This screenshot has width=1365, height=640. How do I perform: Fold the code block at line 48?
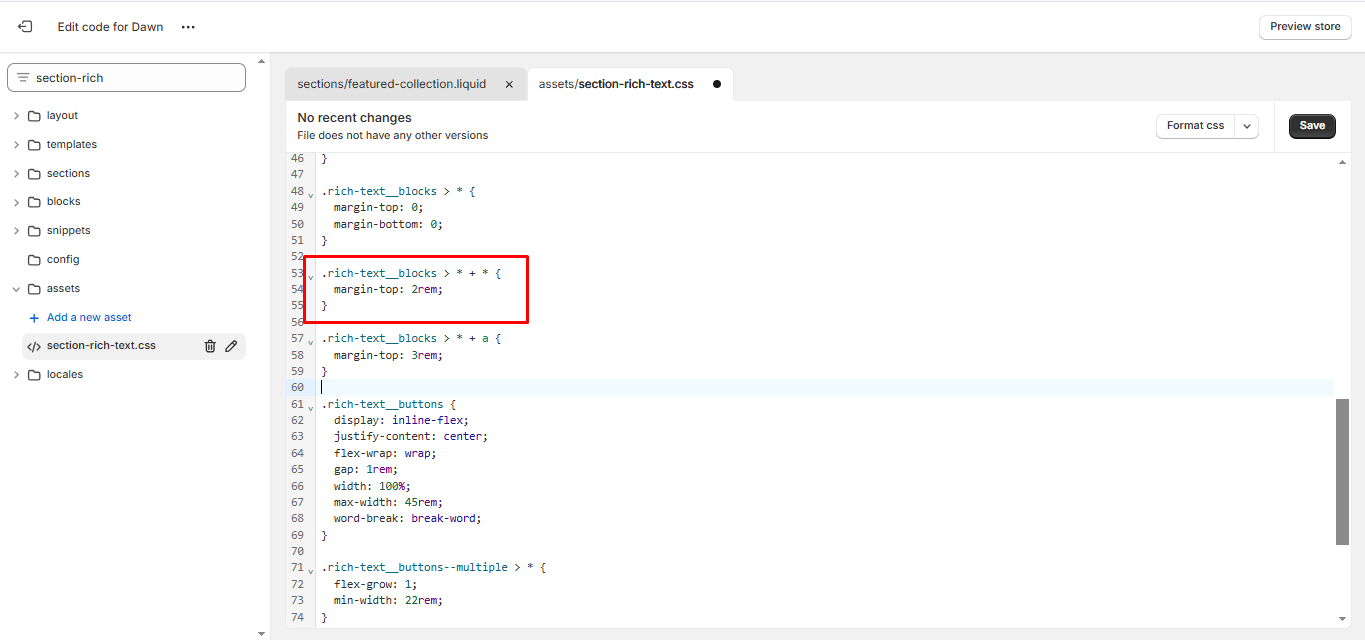tap(311, 194)
